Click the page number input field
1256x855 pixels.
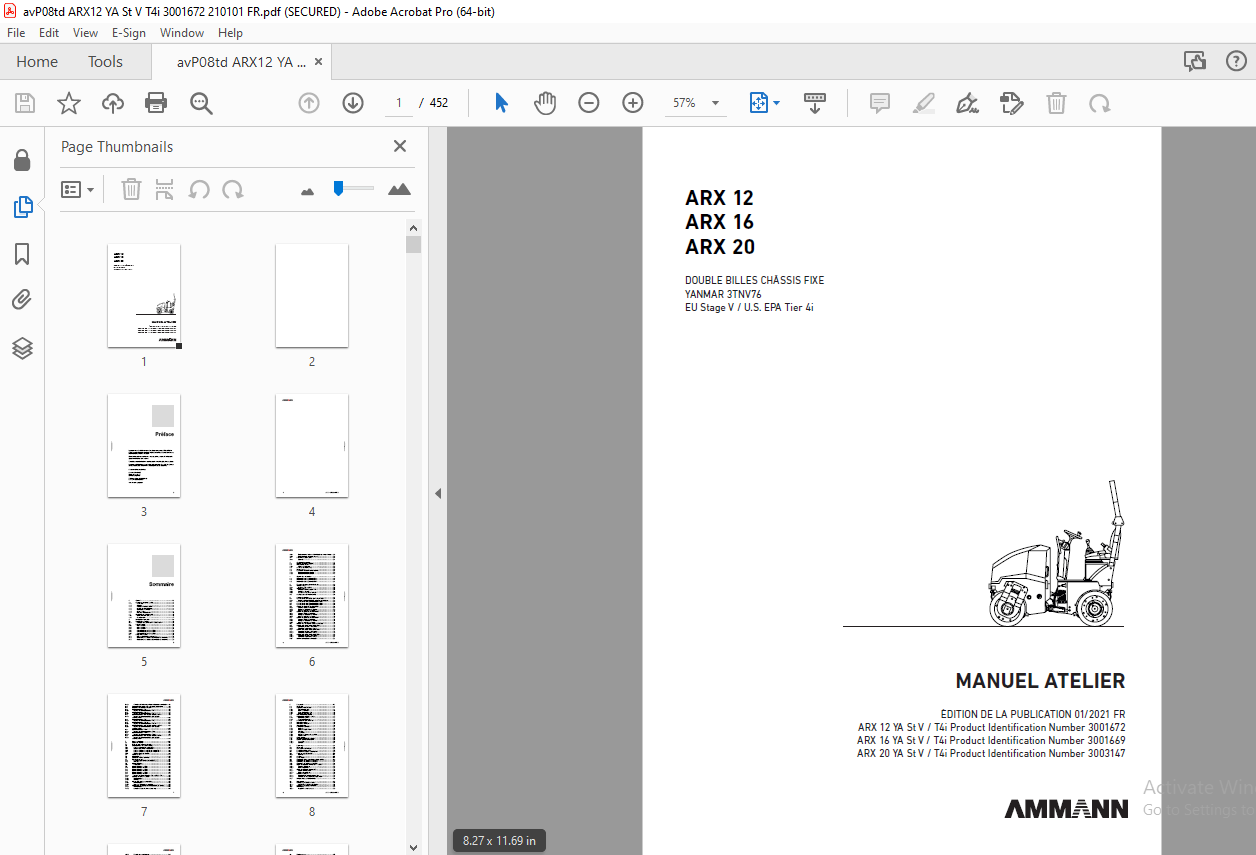pos(398,103)
